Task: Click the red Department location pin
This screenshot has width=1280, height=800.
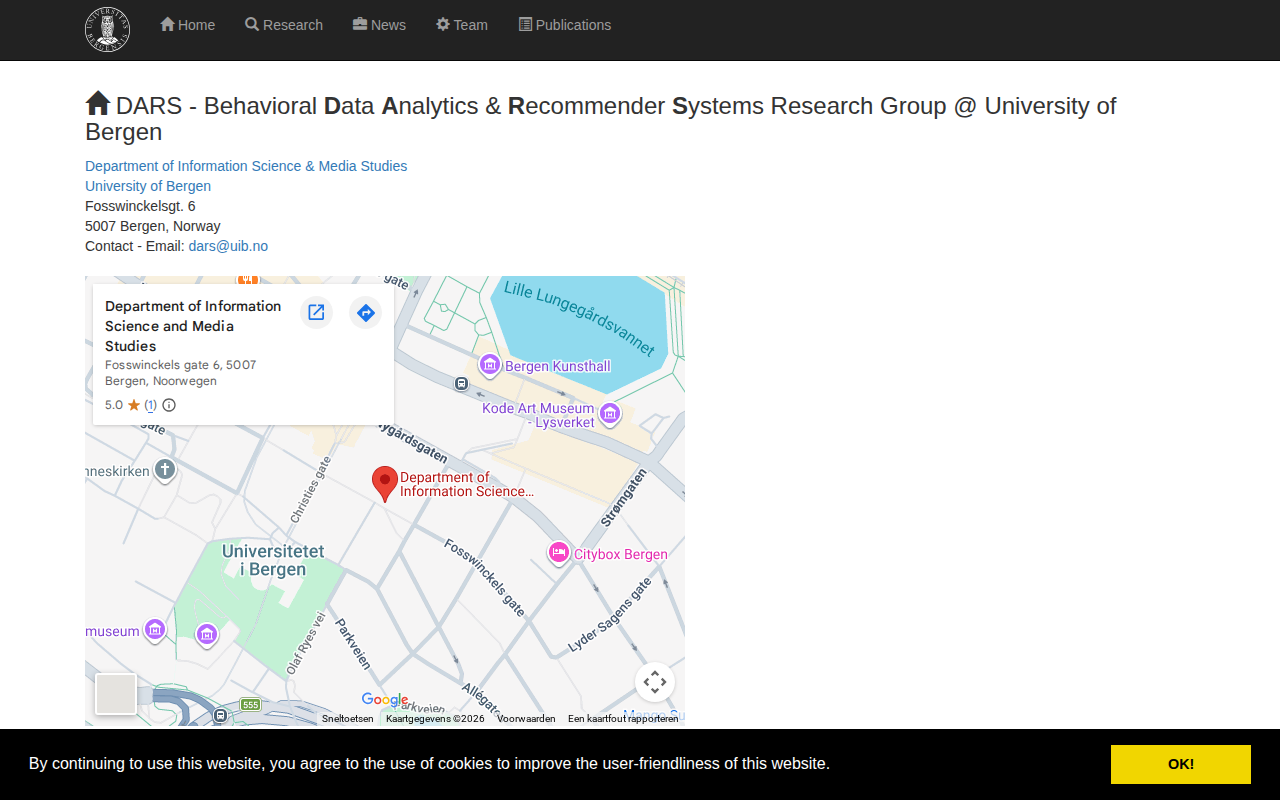Action: (384, 482)
